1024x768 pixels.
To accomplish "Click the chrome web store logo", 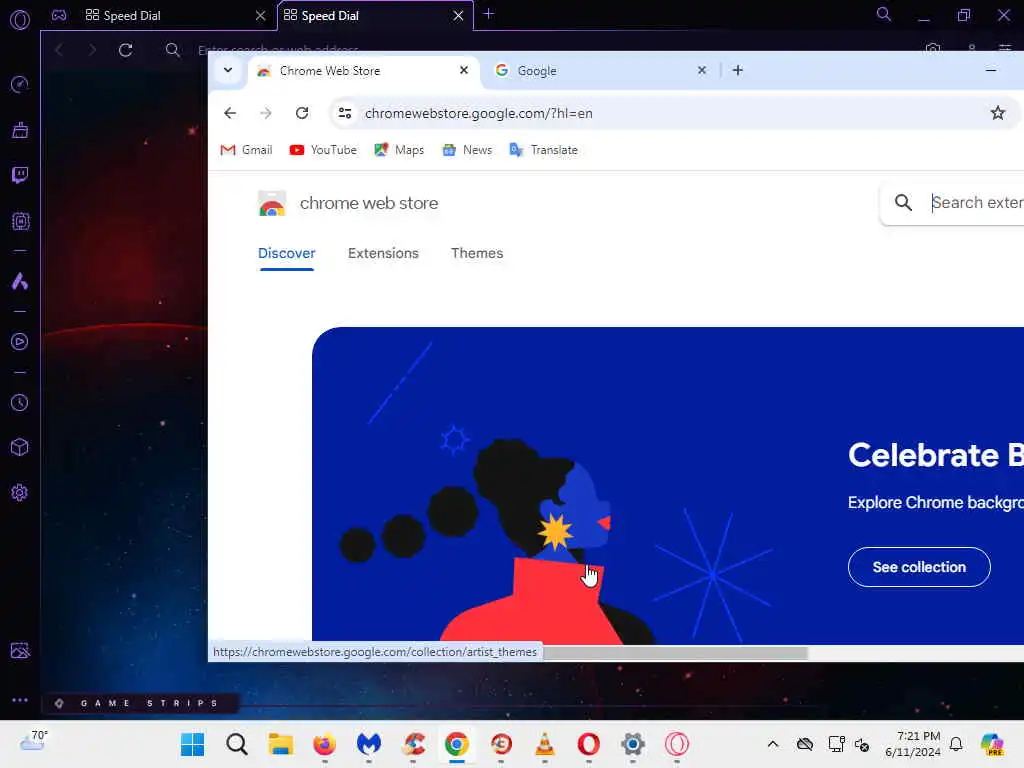I will [347, 203].
